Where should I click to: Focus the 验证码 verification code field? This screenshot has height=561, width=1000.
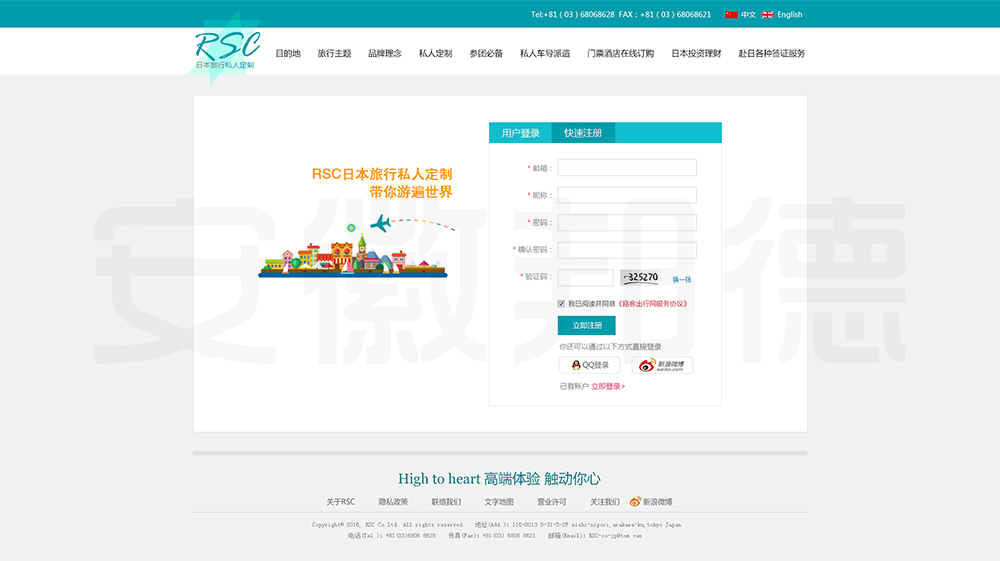[585, 277]
